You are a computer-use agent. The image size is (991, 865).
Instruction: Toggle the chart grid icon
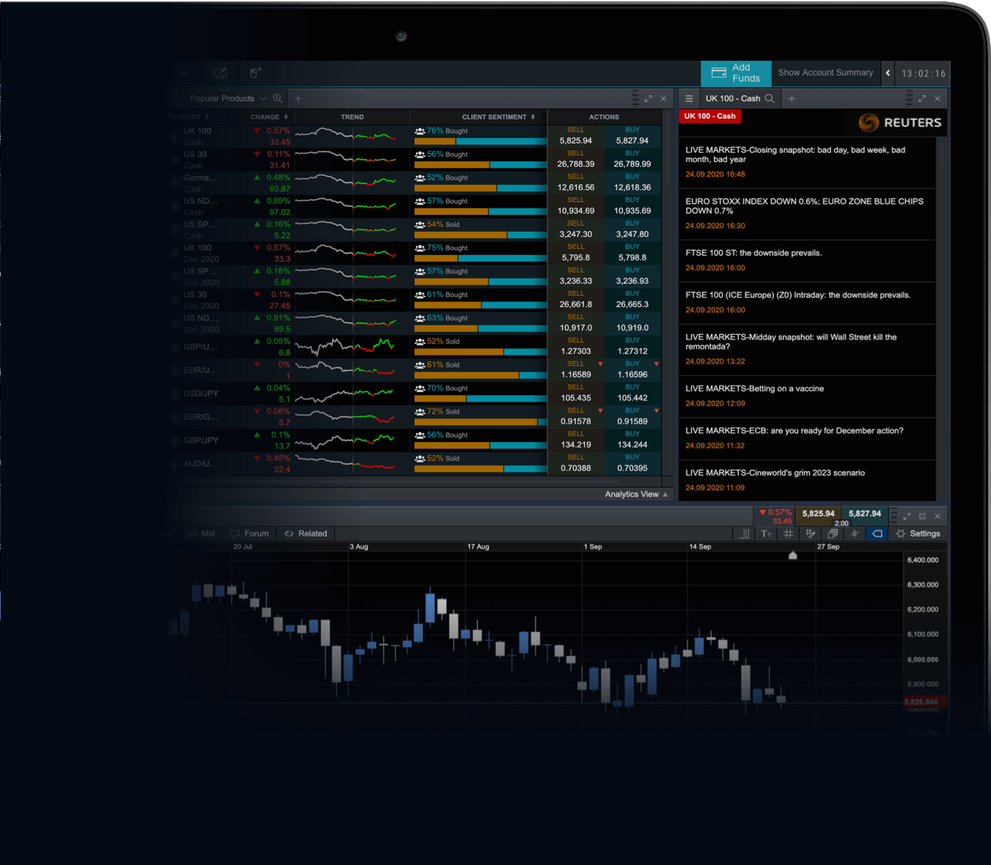[x=788, y=534]
